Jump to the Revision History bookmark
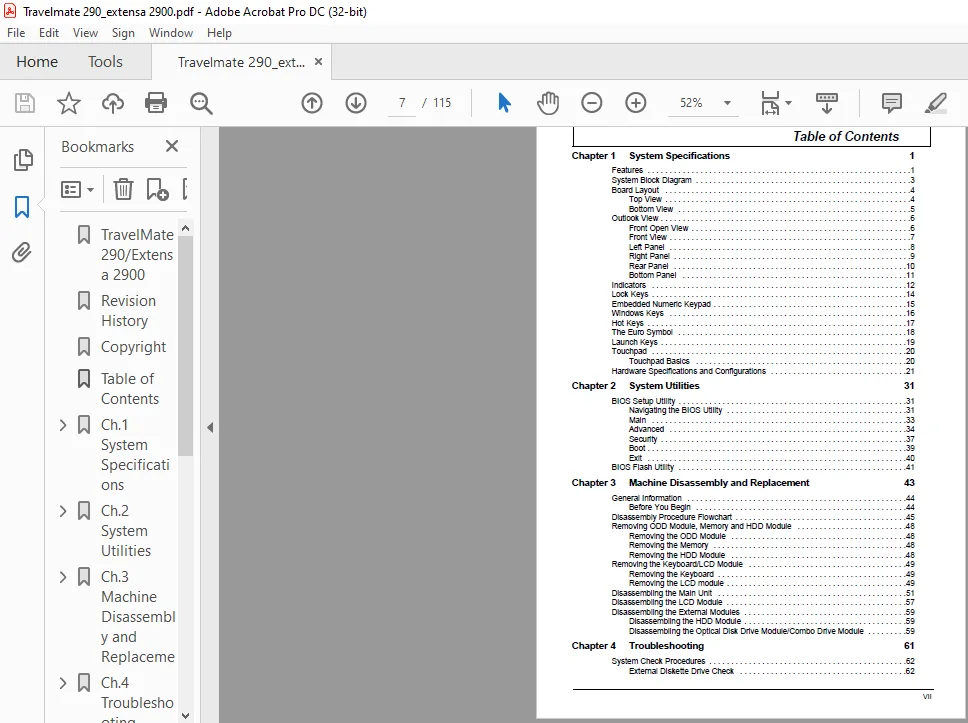968x723 pixels. (128, 311)
